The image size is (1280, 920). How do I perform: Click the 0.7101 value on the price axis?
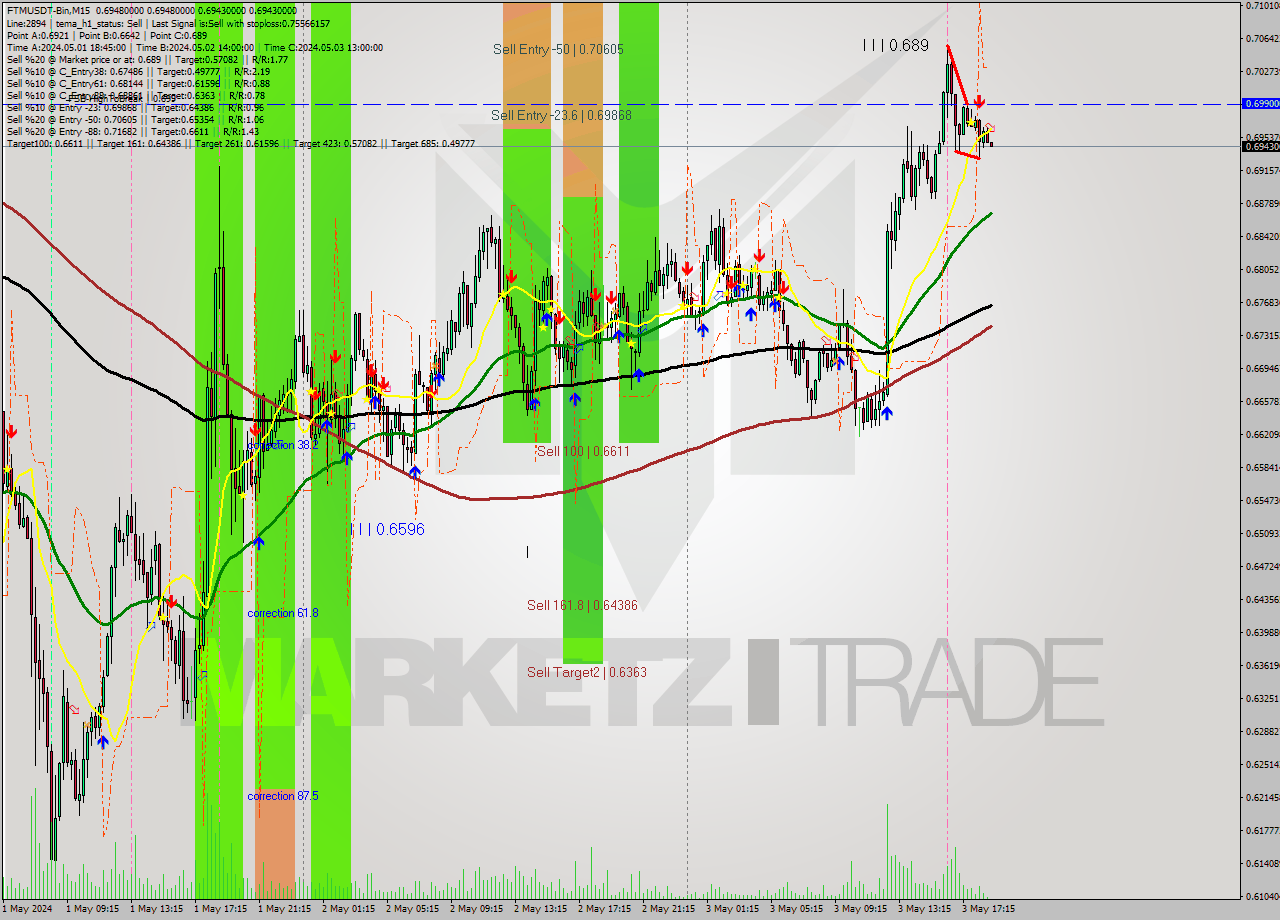click(1262, 6)
